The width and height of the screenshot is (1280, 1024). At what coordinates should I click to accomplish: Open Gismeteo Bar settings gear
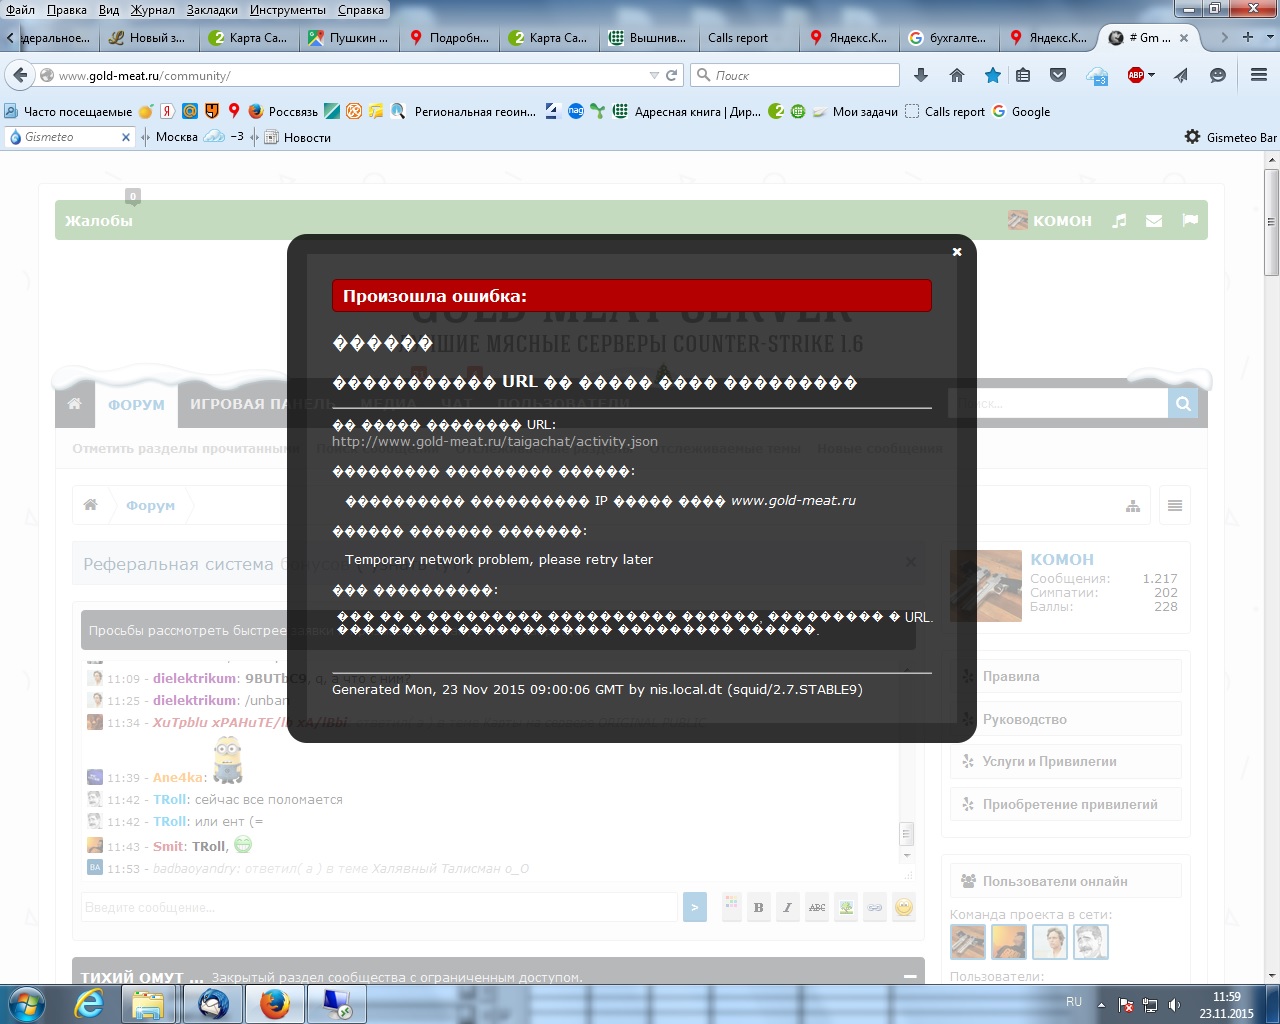pos(1192,137)
